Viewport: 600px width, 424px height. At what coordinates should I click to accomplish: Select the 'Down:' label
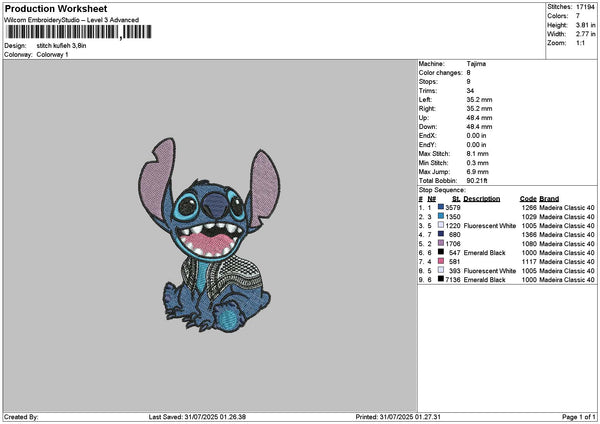(x=427, y=127)
